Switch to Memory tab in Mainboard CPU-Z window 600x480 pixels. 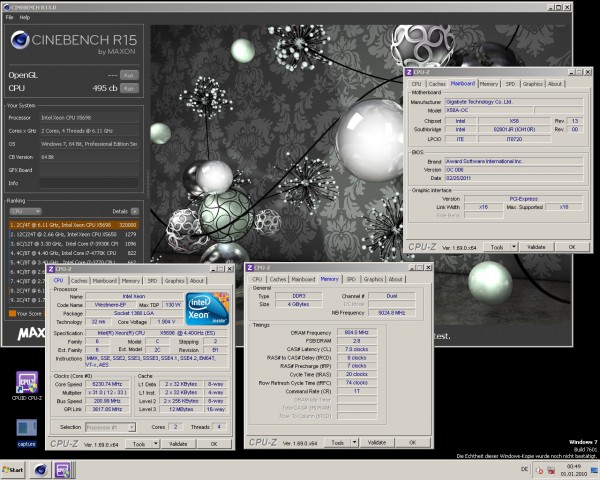coord(489,84)
